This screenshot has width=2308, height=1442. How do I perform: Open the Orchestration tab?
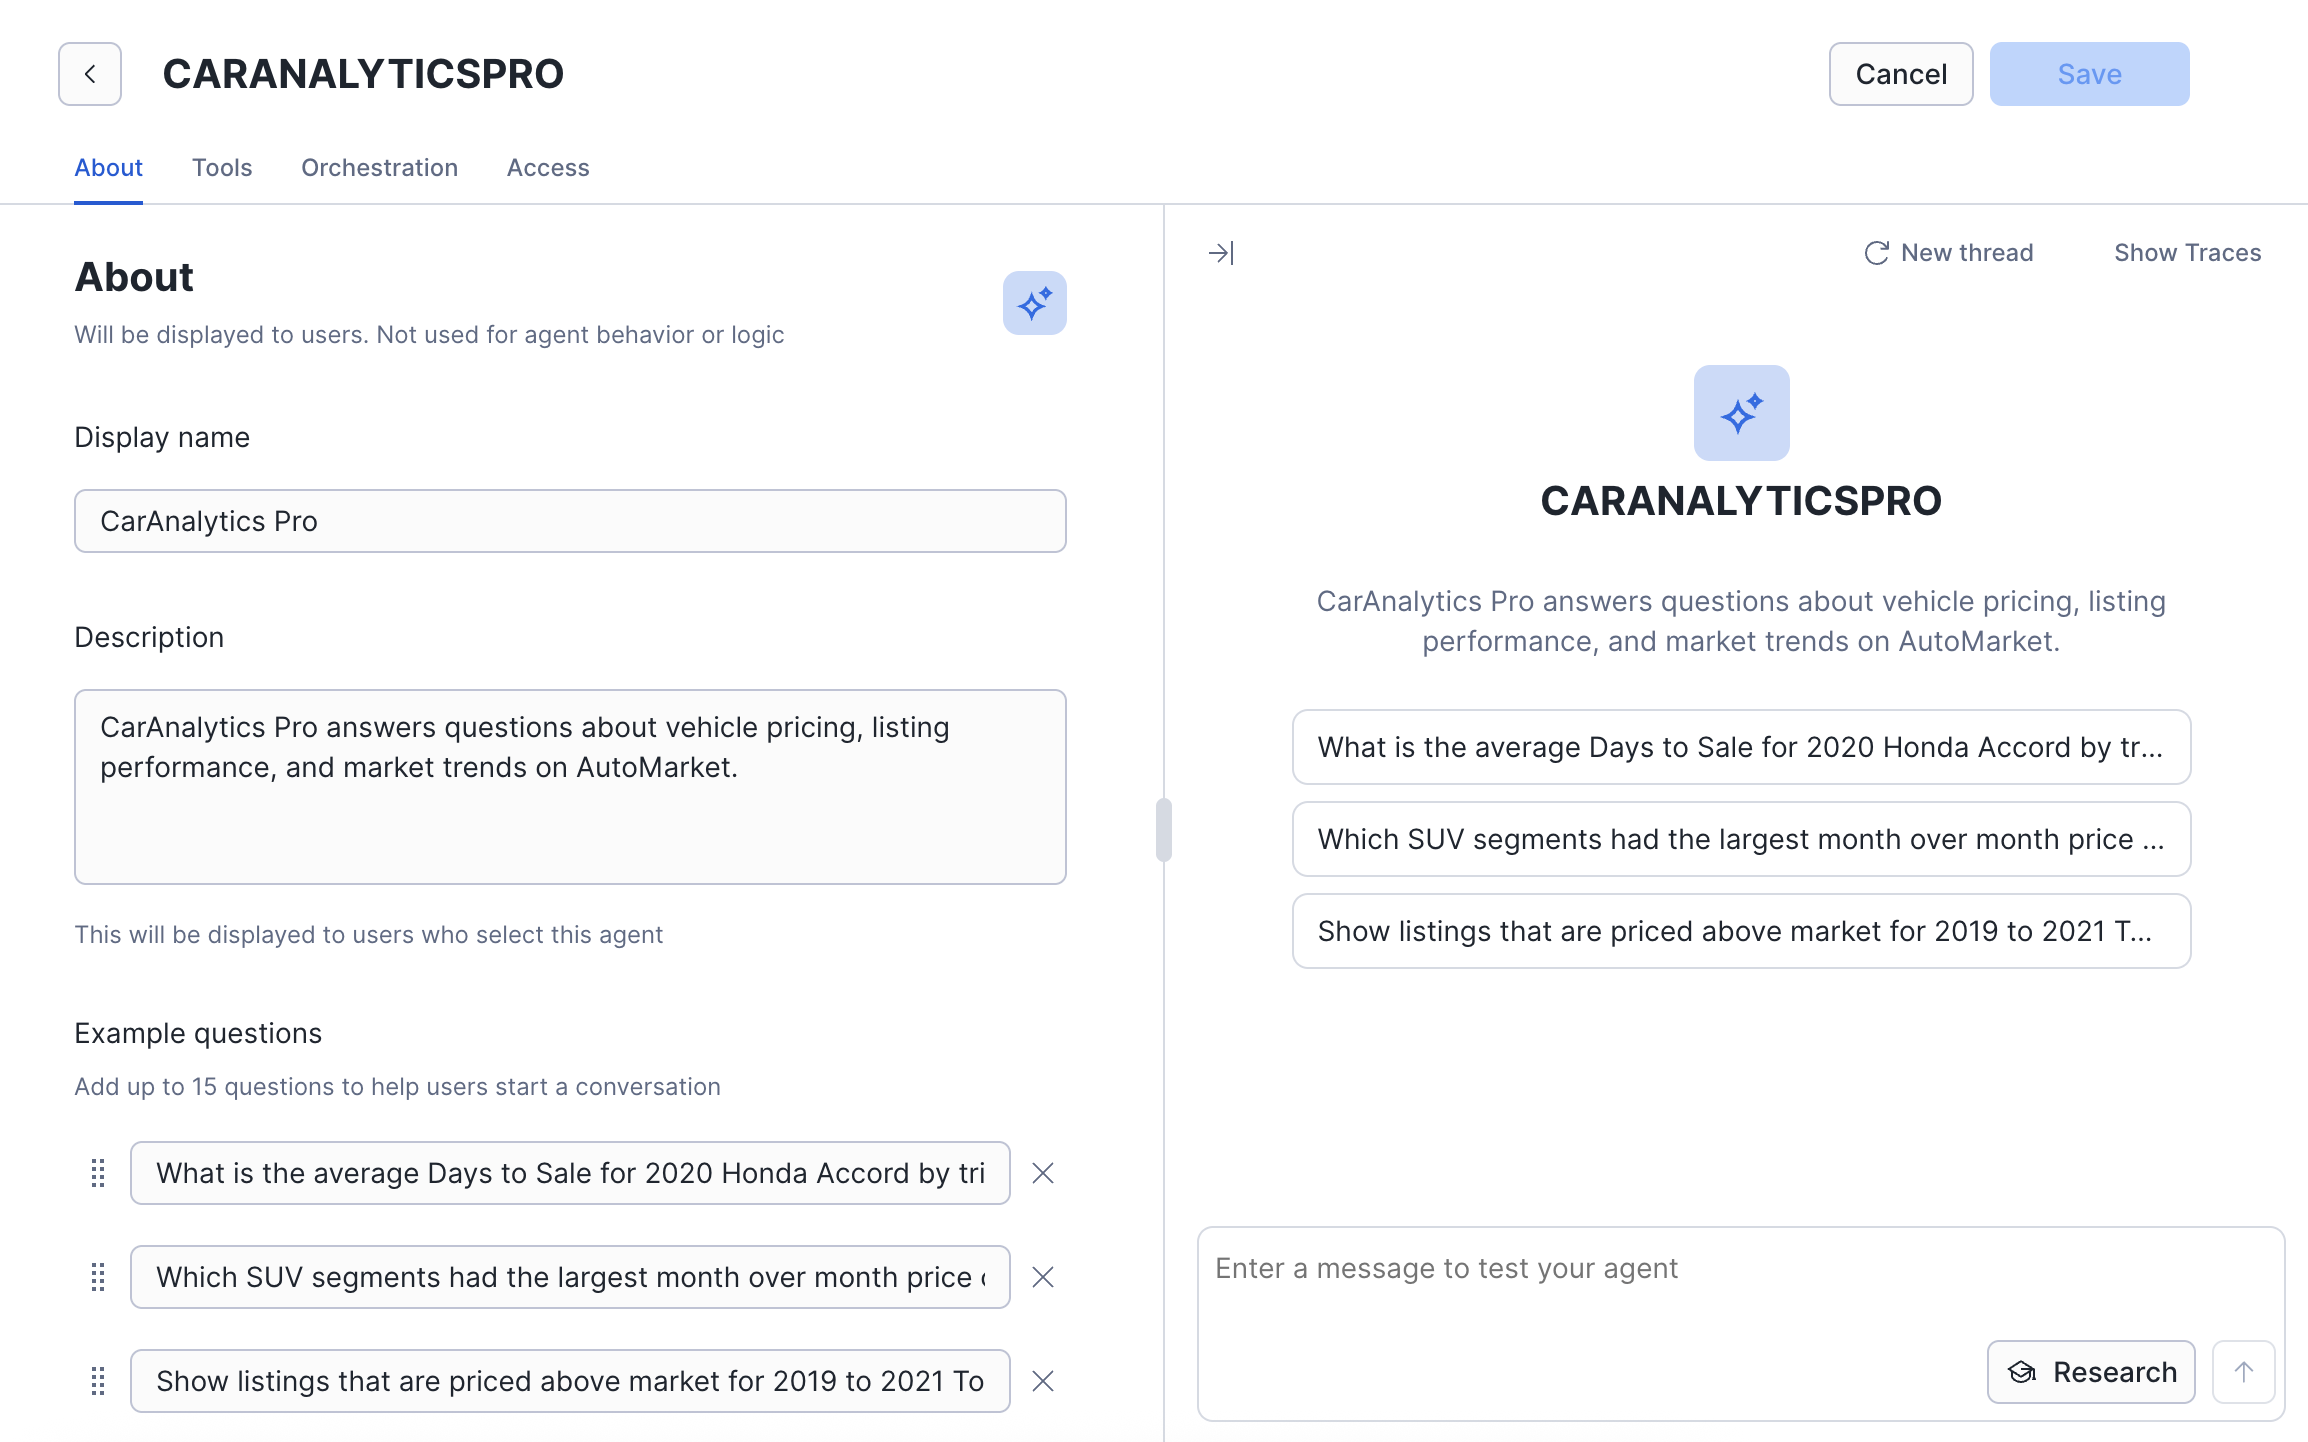click(x=379, y=168)
